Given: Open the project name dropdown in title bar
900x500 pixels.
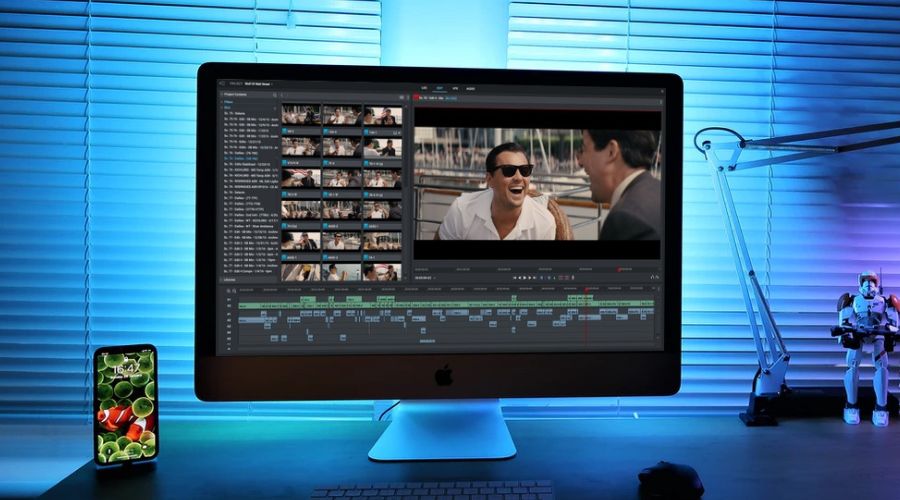Looking at the screenshot, I should [x=259, y=84].
